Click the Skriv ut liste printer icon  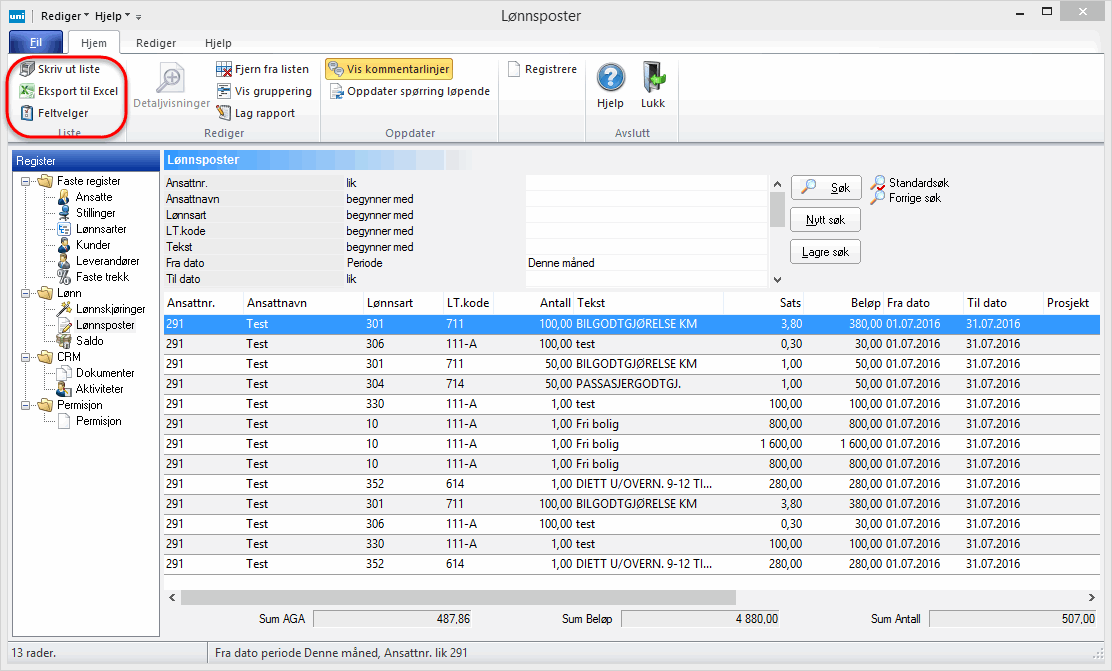point(27,69)
